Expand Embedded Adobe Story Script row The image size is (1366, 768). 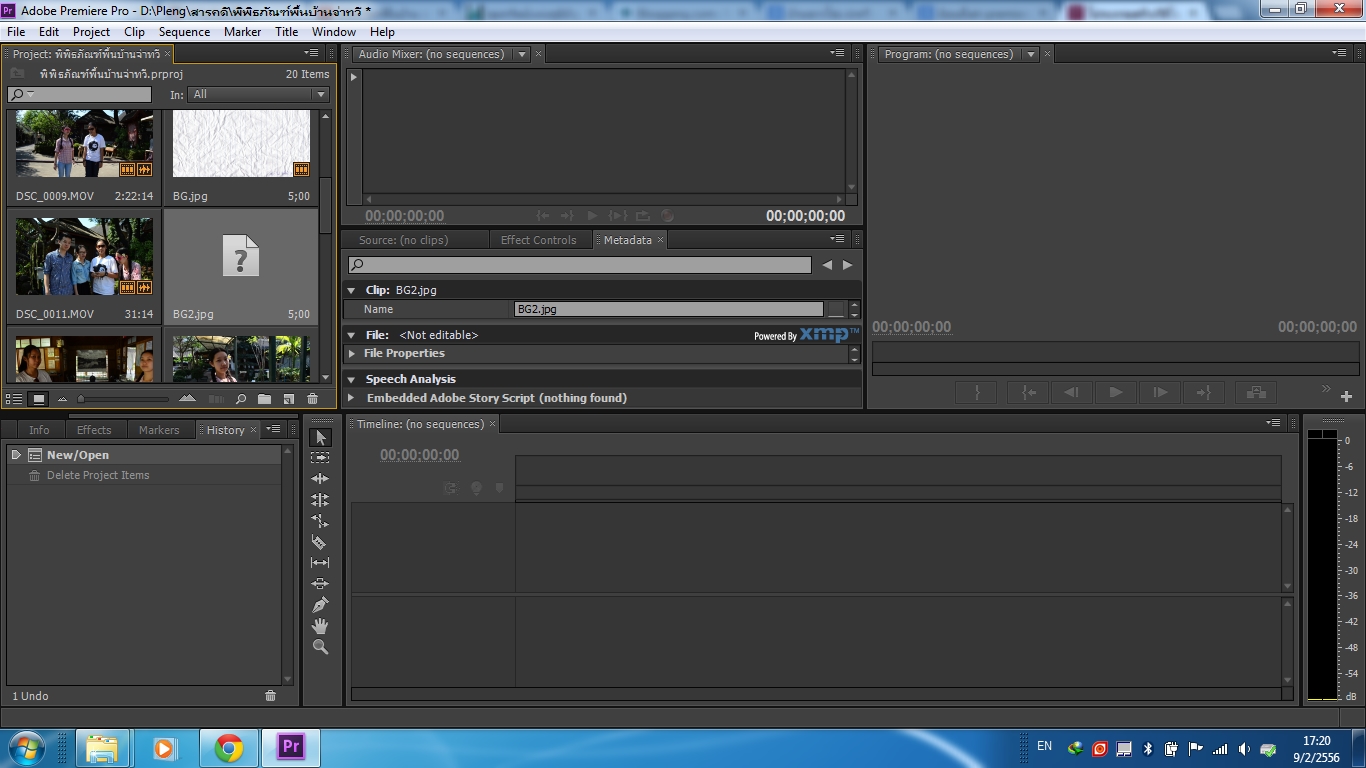(351, 398)
